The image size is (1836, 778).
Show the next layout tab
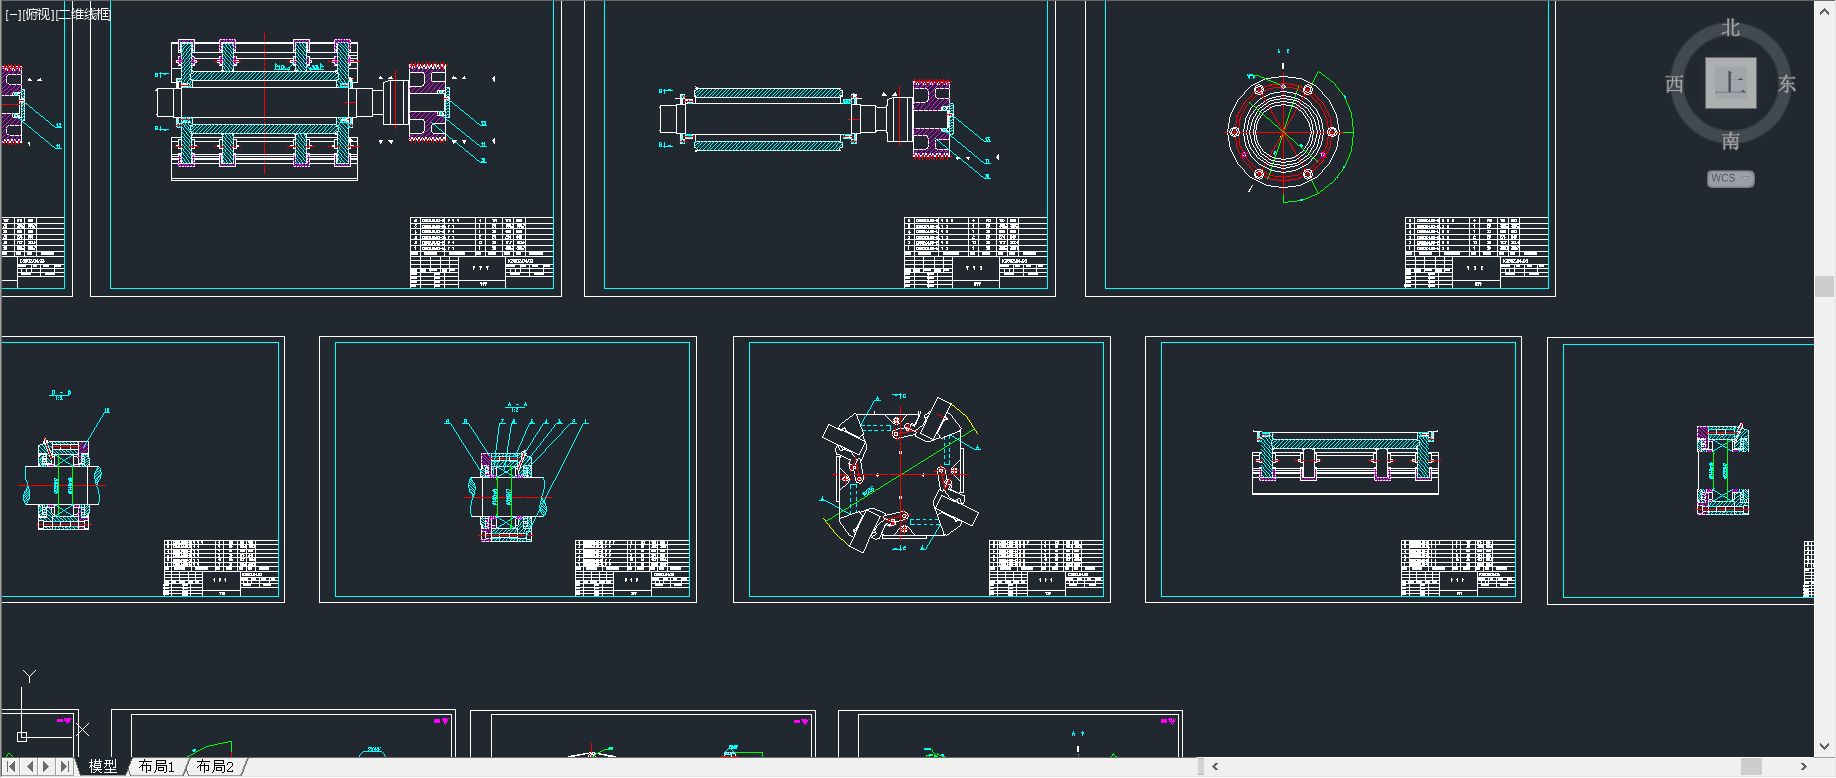[47, 767]
